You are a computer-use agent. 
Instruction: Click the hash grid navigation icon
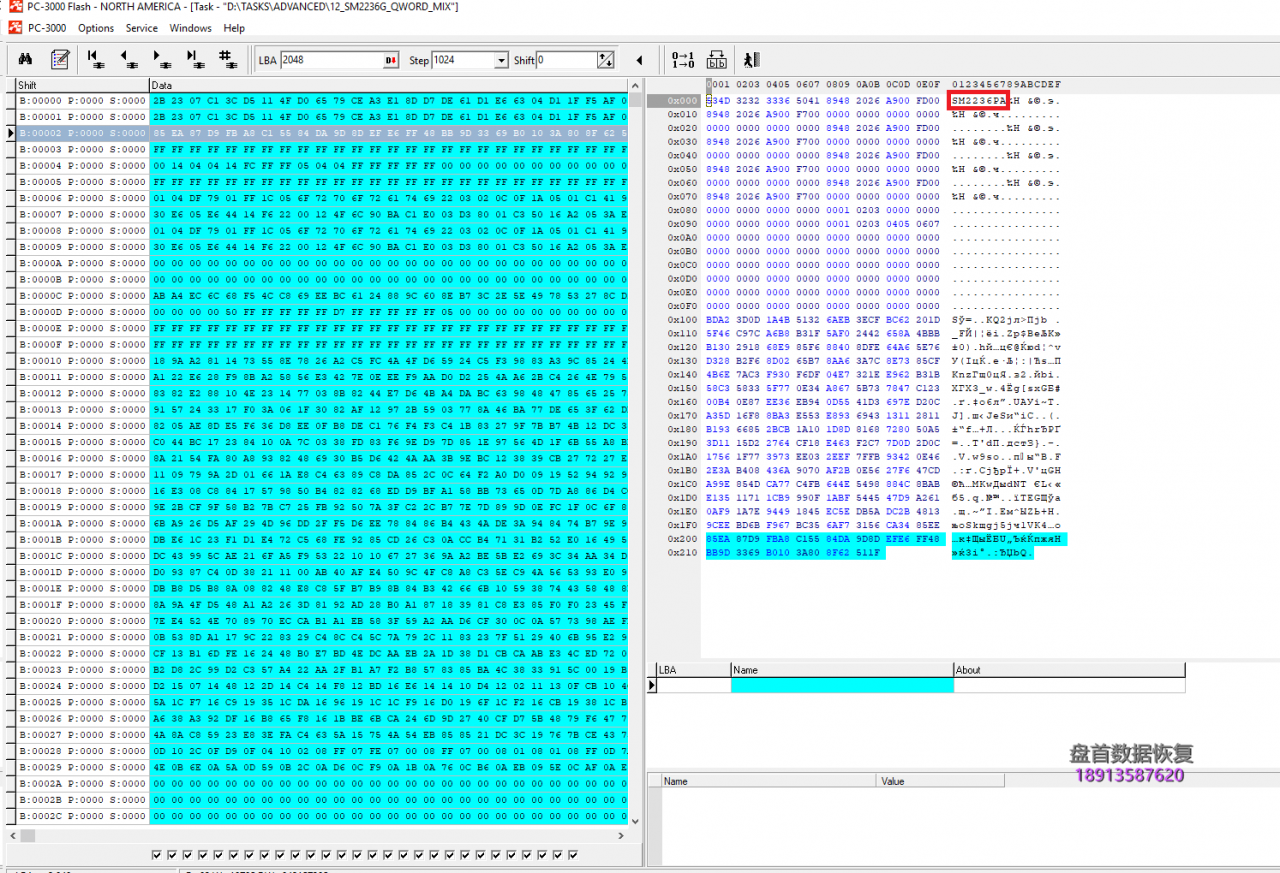(x=228, y=59)
